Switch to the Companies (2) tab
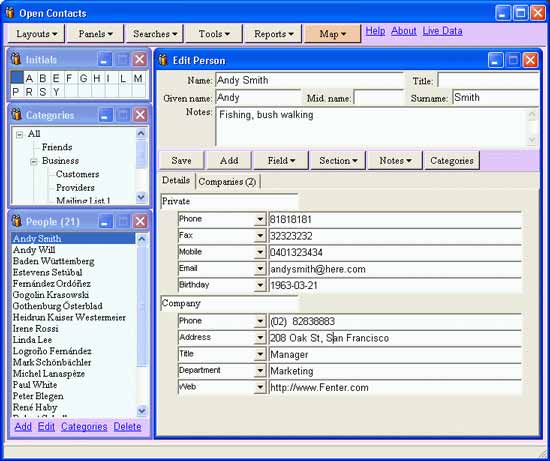 pyautogui.click(x=227, y=182)
